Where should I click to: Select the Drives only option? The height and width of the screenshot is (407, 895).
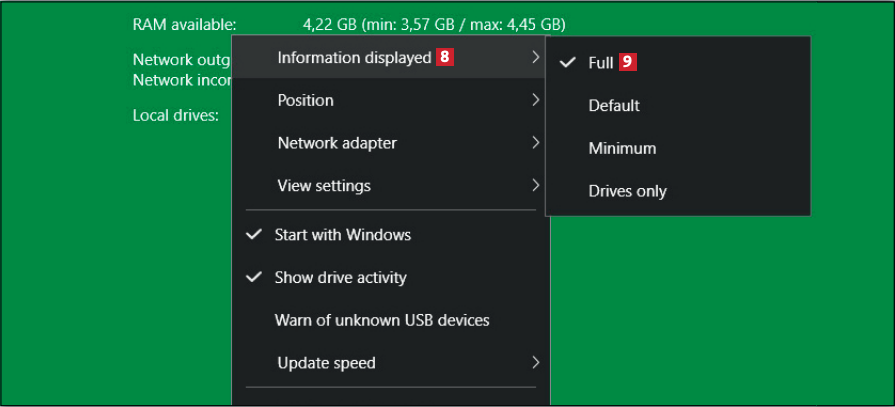pyautogui.click(x=626, y=191)
